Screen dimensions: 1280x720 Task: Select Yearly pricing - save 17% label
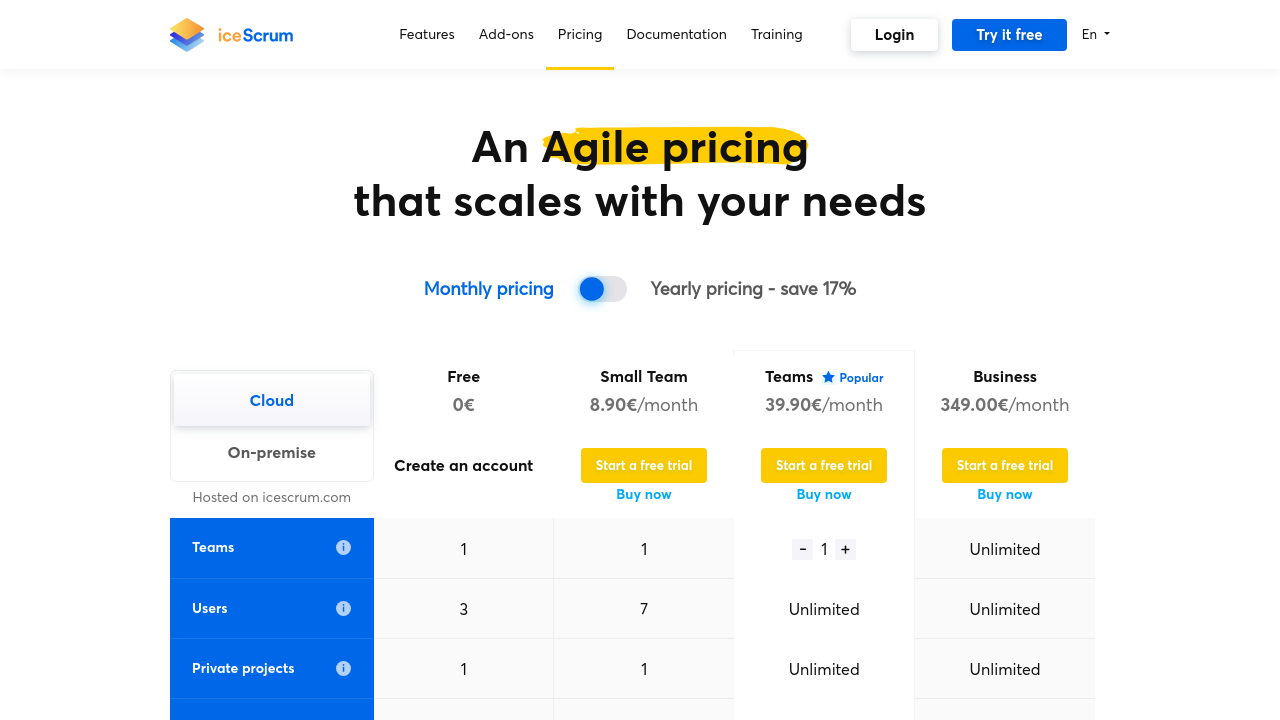click(x=753, y=289)
